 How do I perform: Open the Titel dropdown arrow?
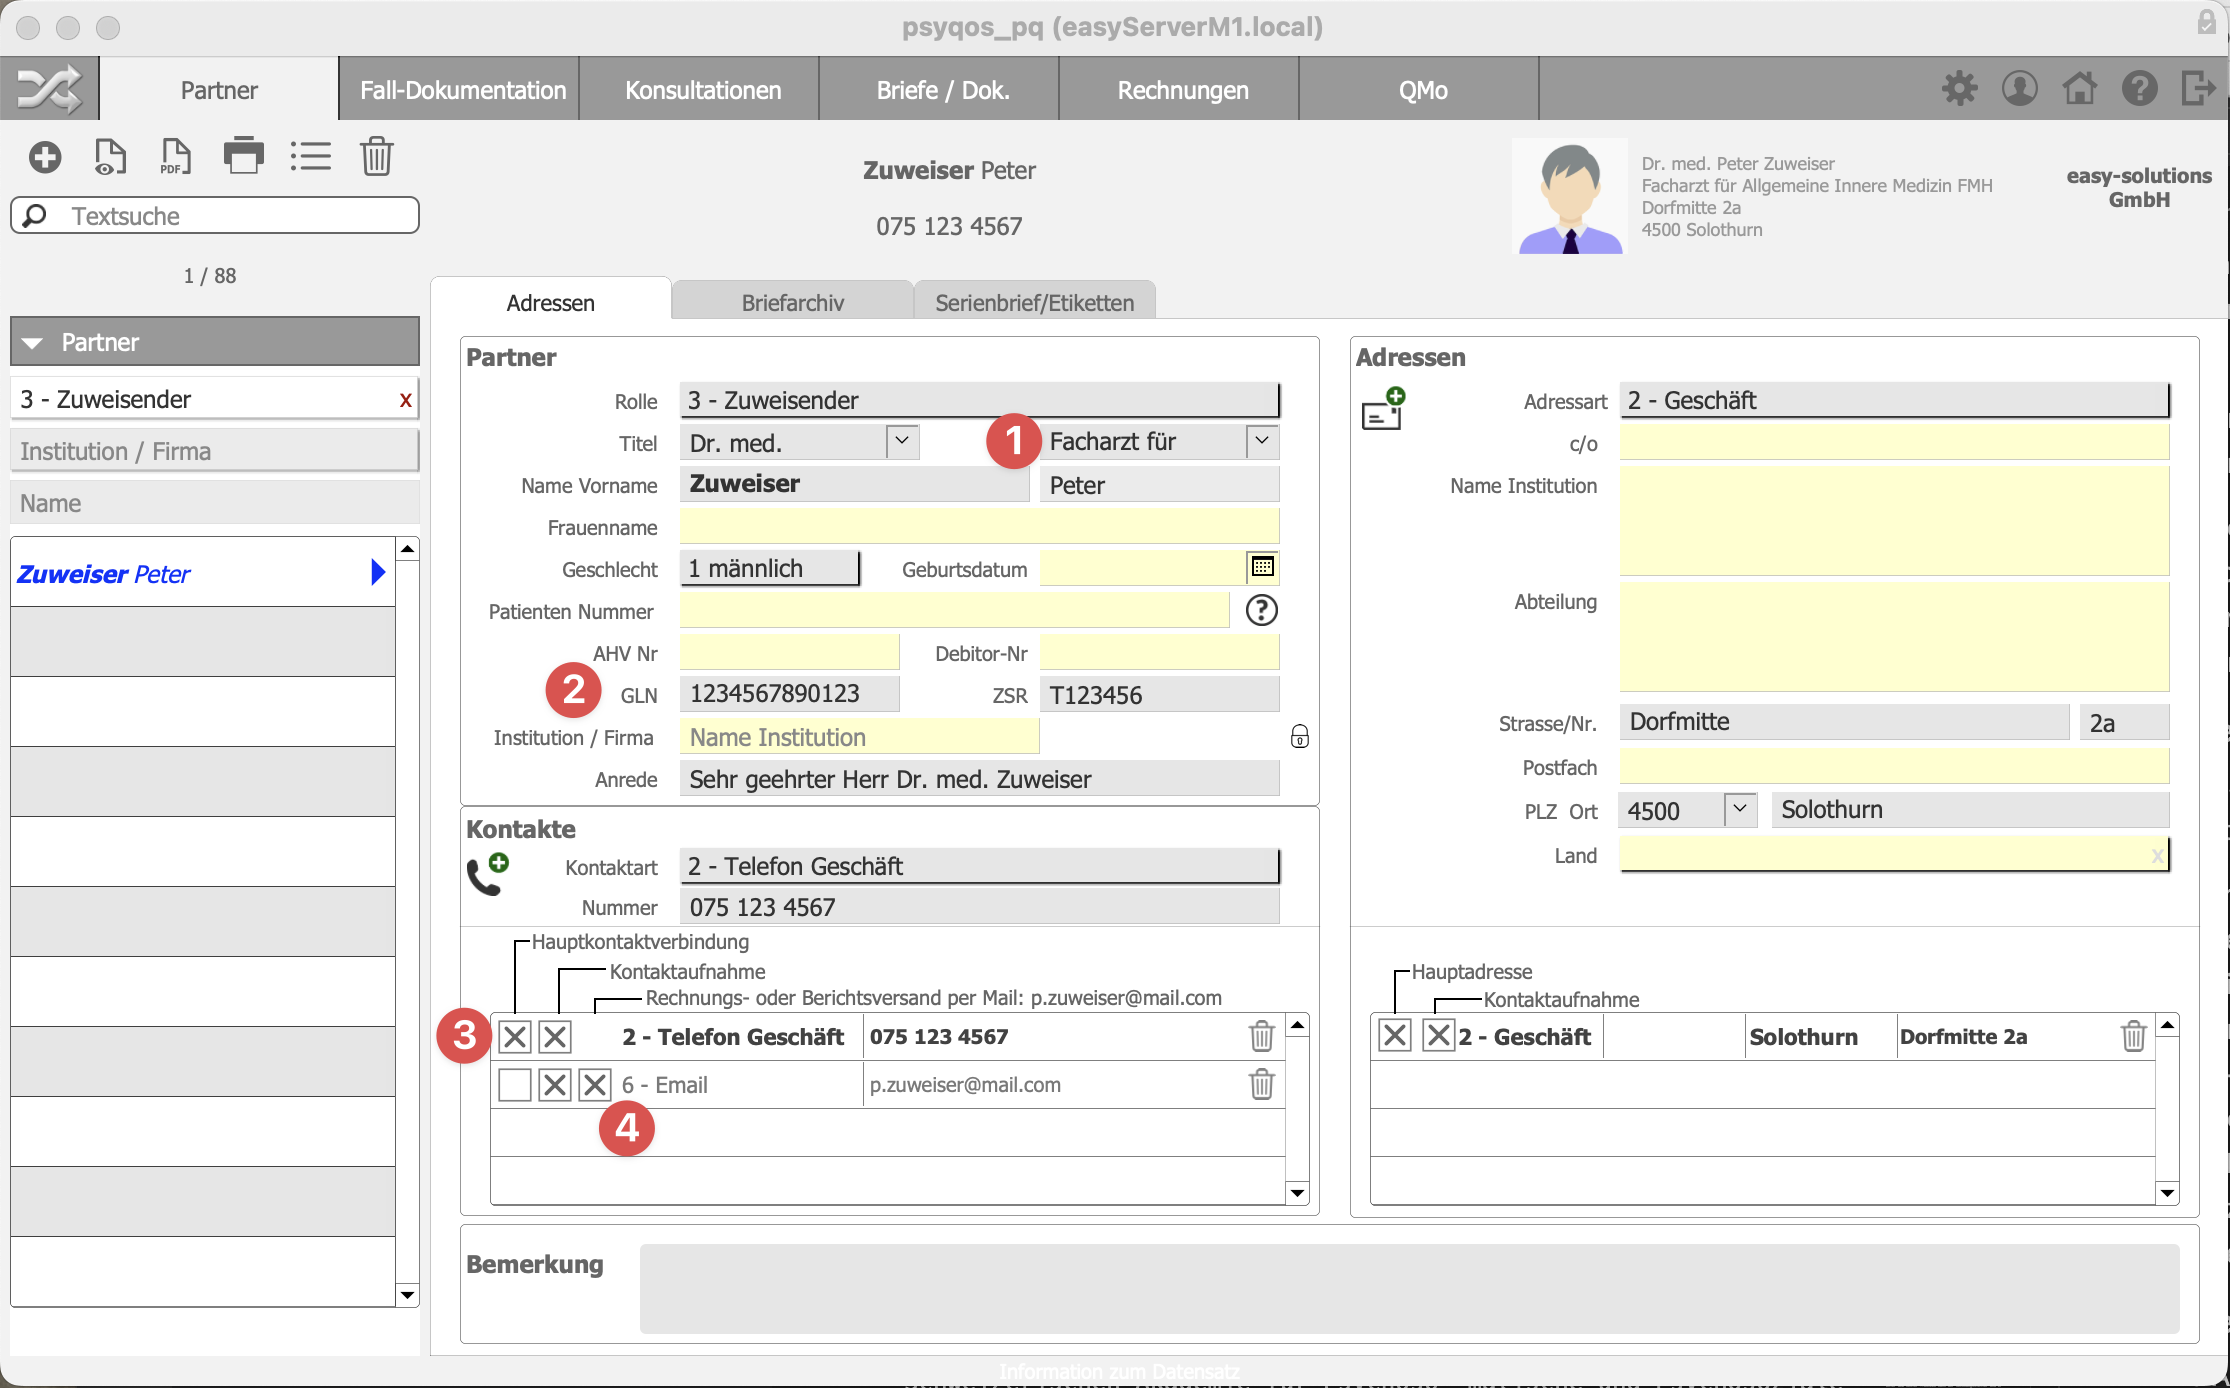902,441
